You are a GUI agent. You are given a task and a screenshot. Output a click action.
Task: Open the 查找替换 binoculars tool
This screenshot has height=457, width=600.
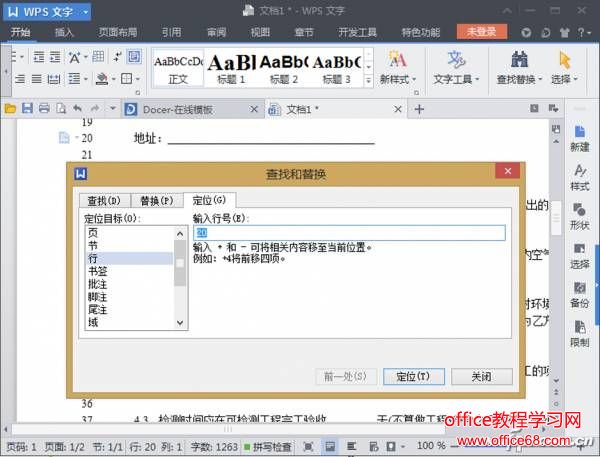tap(519, 68)
